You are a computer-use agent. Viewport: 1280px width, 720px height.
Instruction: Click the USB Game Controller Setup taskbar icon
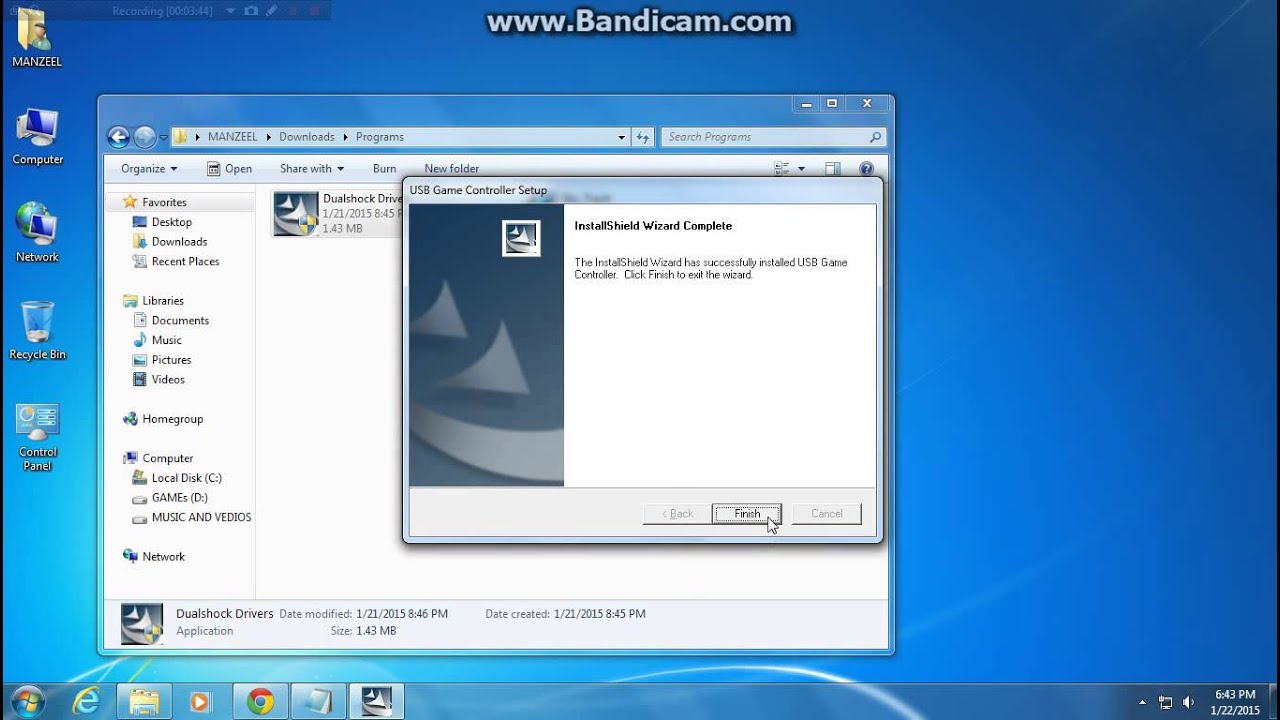point(377,702)
